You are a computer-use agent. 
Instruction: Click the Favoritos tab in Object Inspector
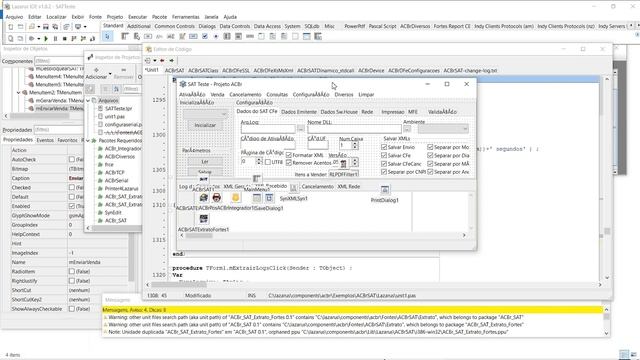coord(67,140)
